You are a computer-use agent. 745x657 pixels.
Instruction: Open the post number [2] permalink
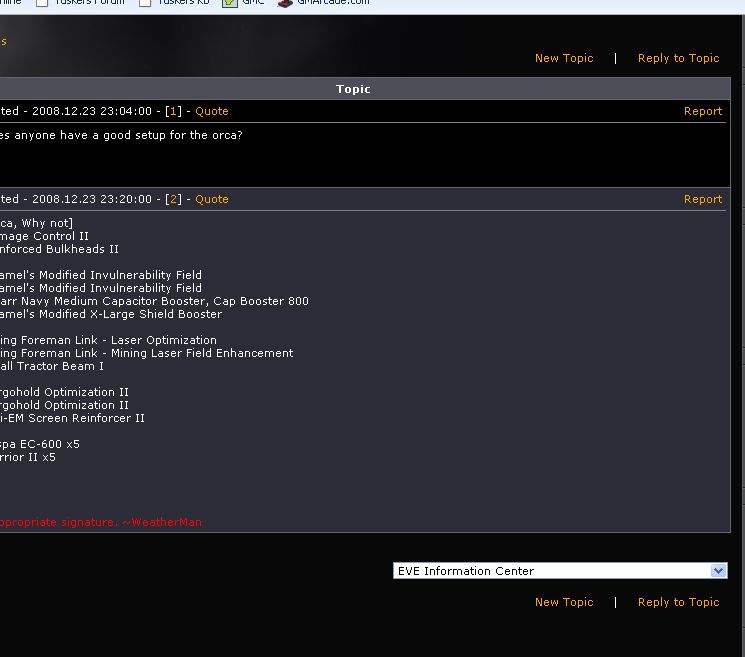[173, 199]
